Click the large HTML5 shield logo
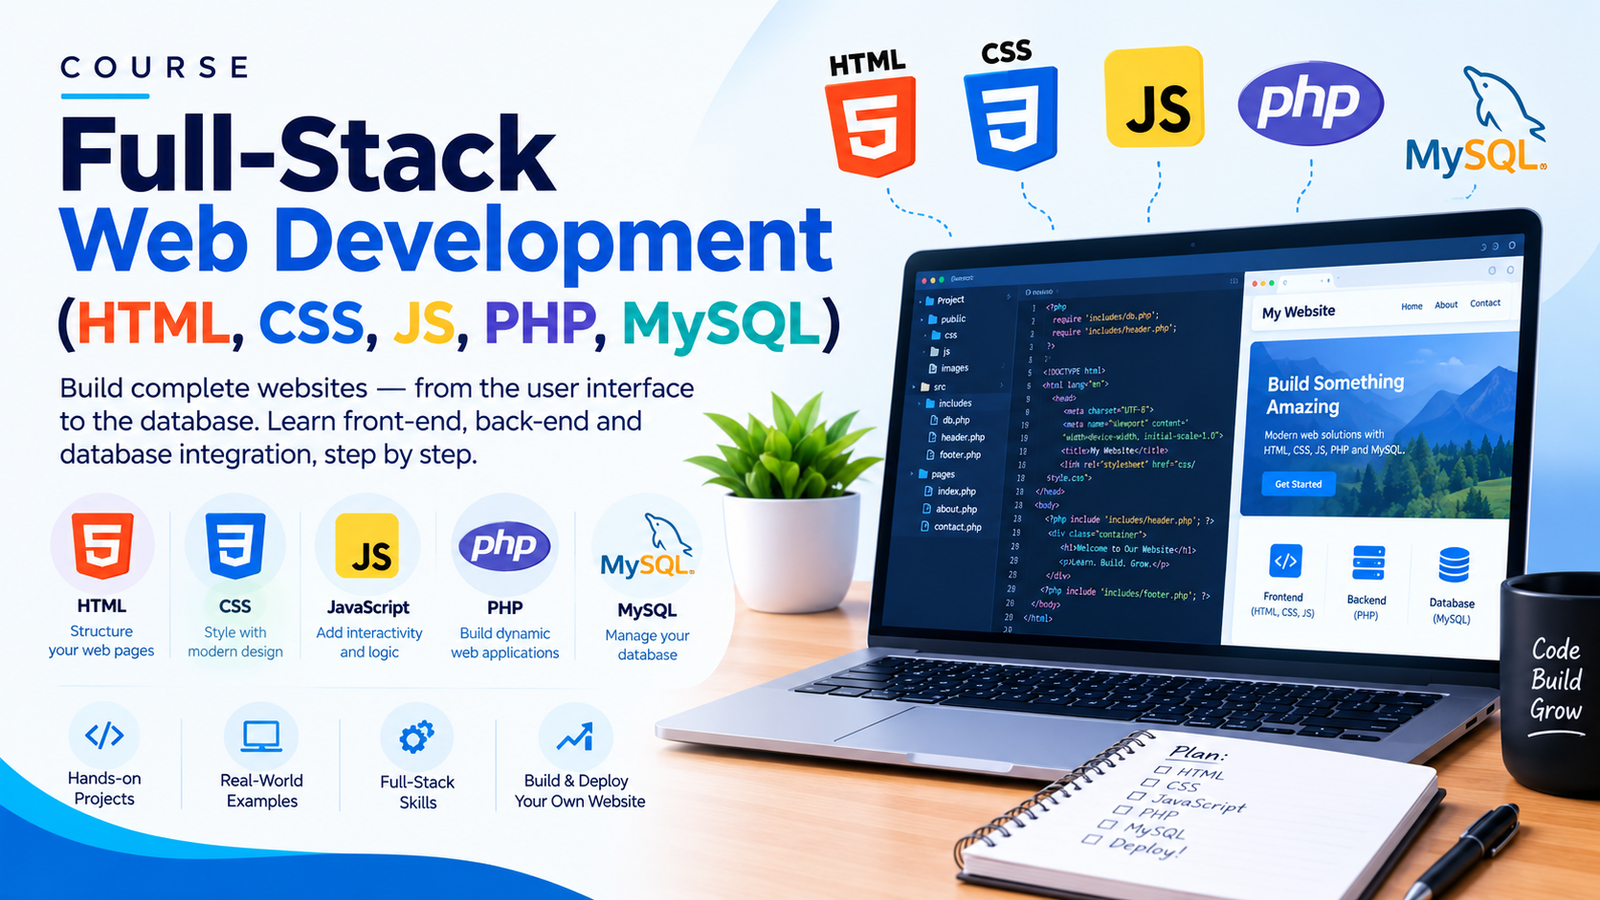Image resolution: width=1600 pixels, height=900 pixels. (x=870, y=126)
